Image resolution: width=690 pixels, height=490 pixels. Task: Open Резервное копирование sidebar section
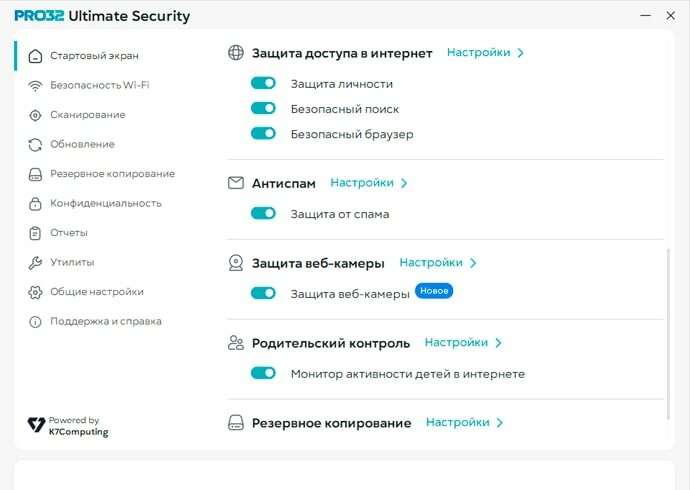(x=112, y=174)
